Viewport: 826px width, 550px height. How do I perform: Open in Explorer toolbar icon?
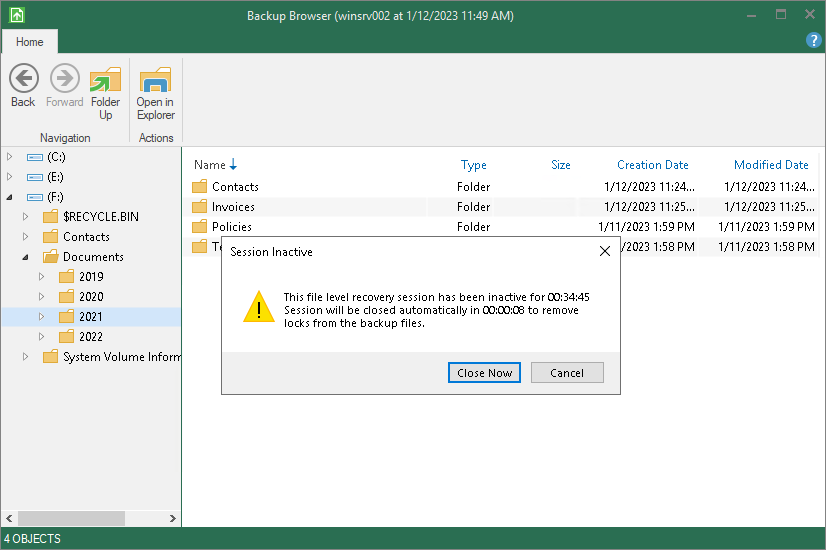click(x=155, y=80)
